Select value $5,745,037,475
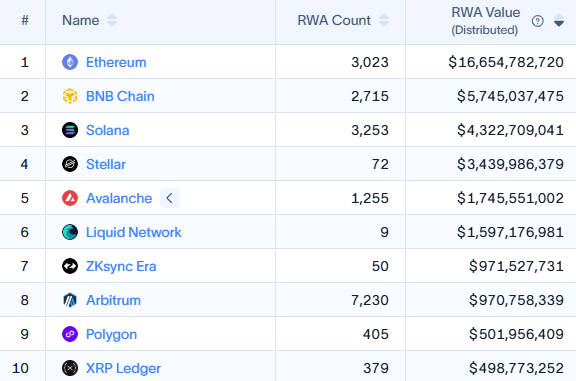The image size is (576, 381). click(x=510, y=96)
